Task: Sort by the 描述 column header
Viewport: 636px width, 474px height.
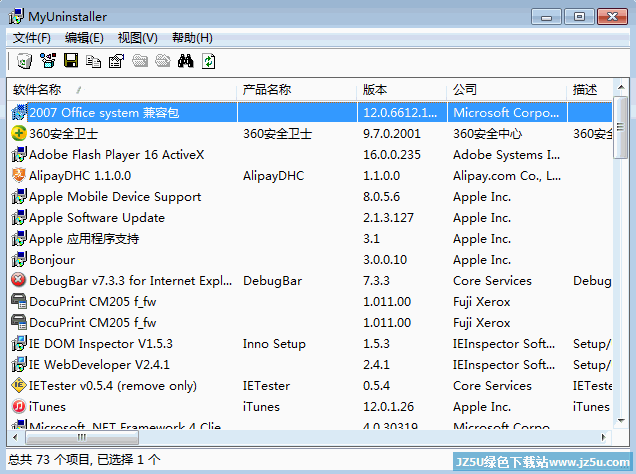Action: 589,90
